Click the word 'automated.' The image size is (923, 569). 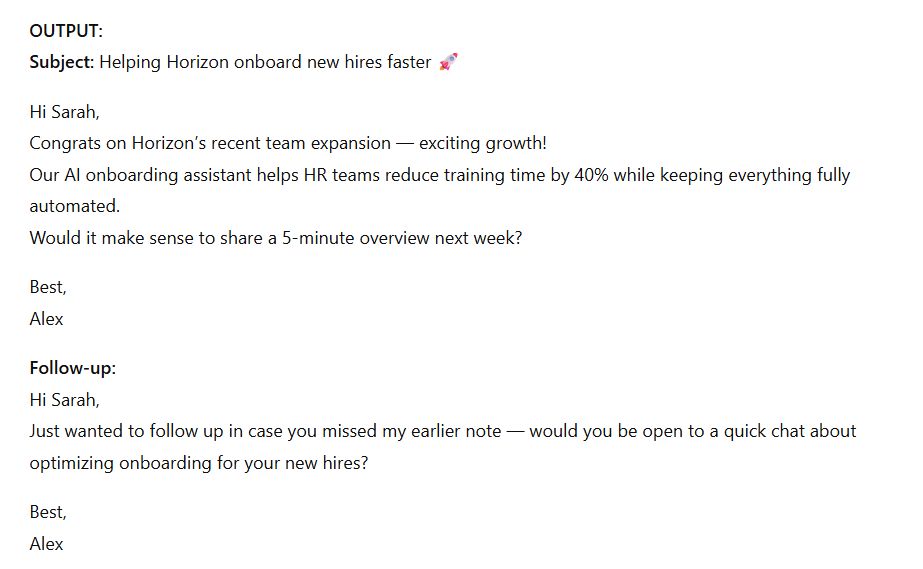(74, 206)
